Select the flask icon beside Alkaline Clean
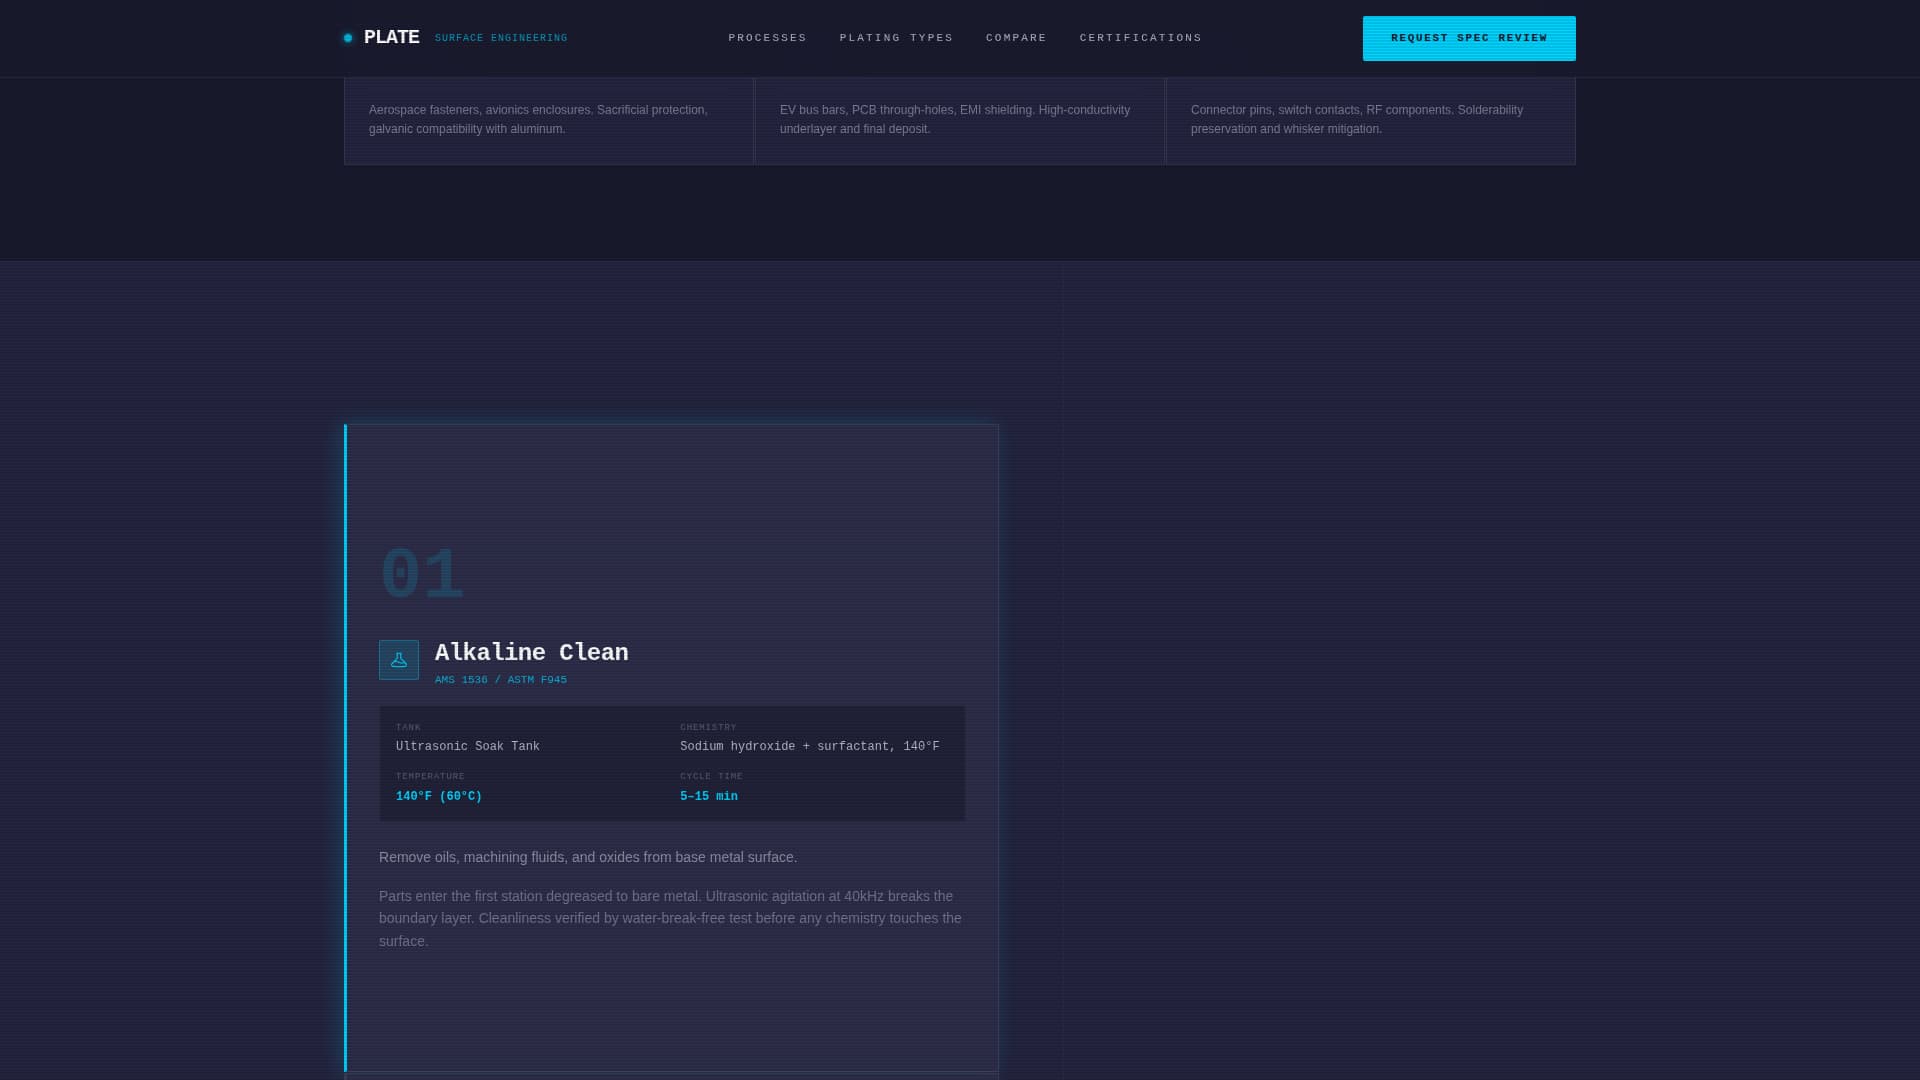This screenshot has width=1920, height=1080. 399,659
